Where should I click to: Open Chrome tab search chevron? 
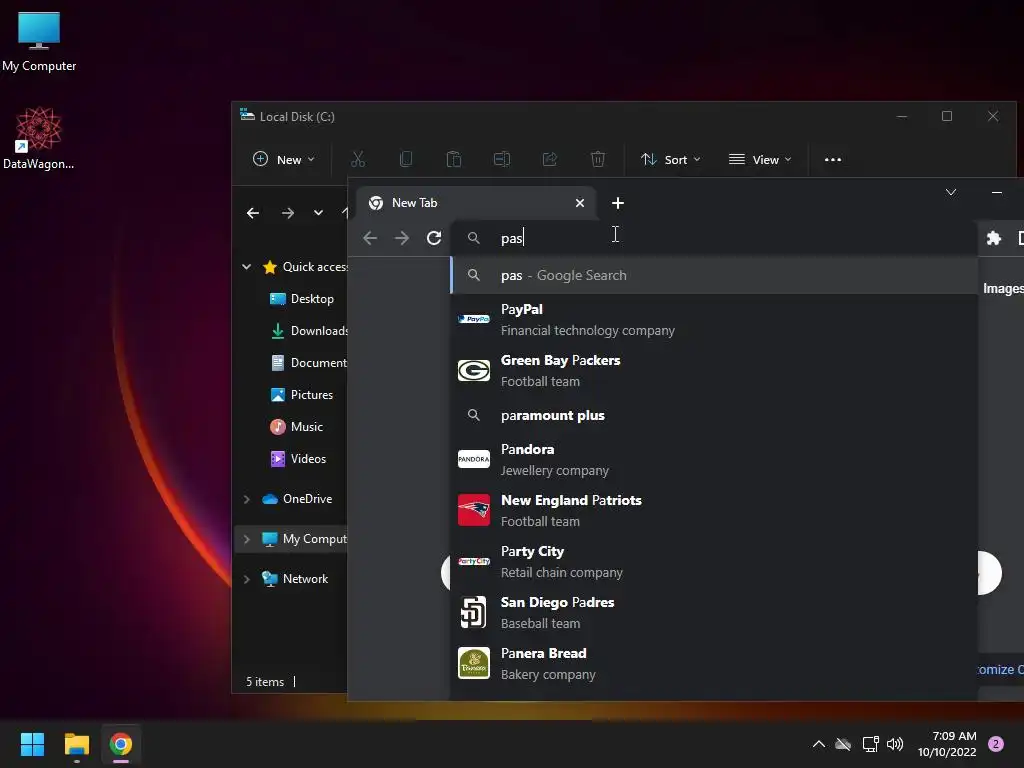point(951,192)
